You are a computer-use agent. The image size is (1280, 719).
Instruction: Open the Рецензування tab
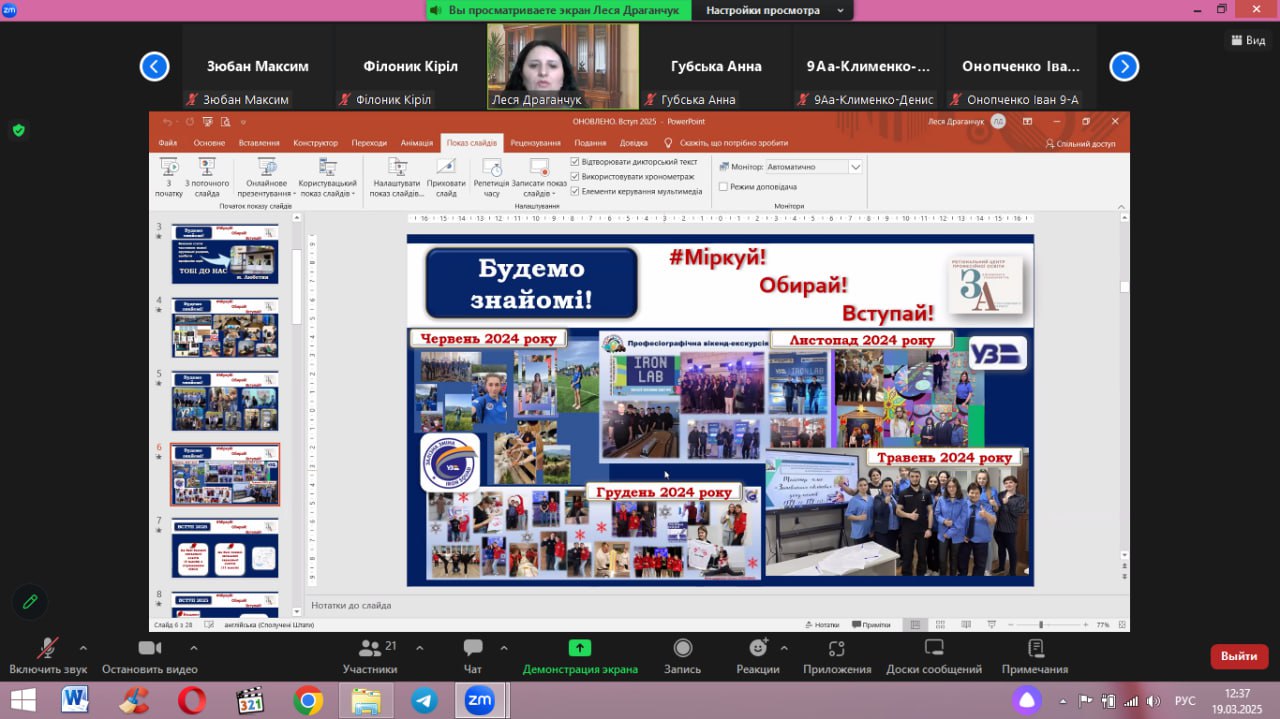(535, 143)
